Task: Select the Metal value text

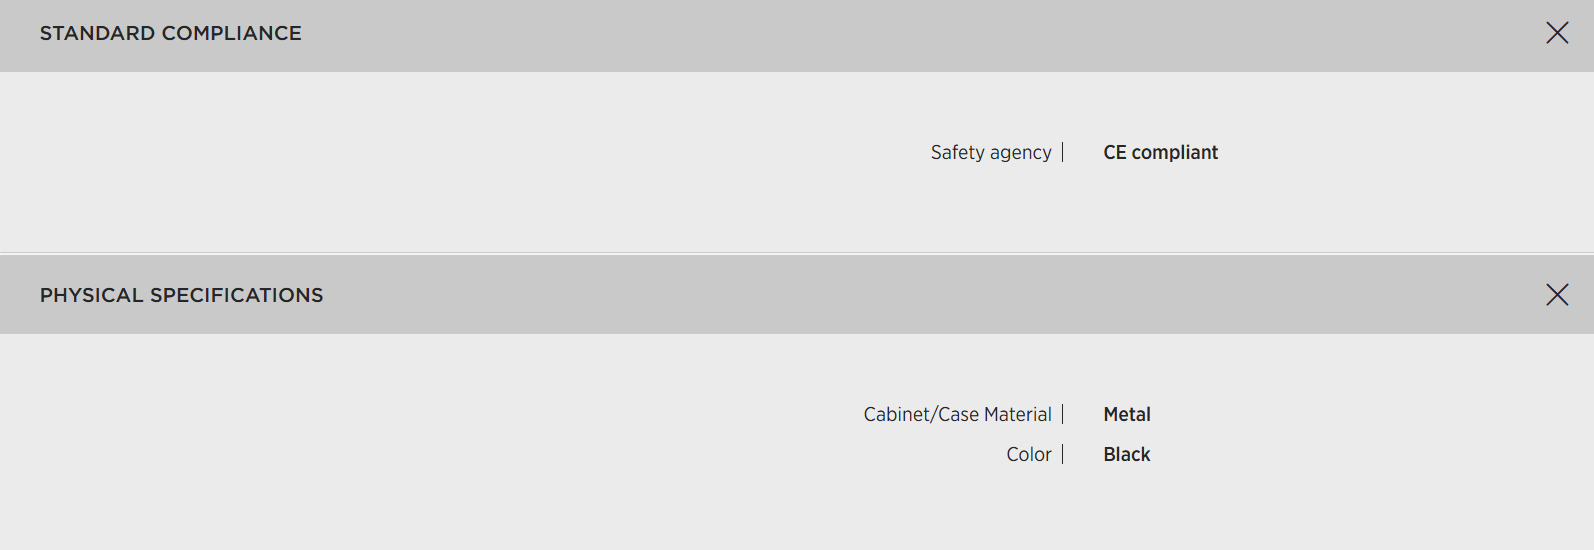Action: (x=1127, y=414)
